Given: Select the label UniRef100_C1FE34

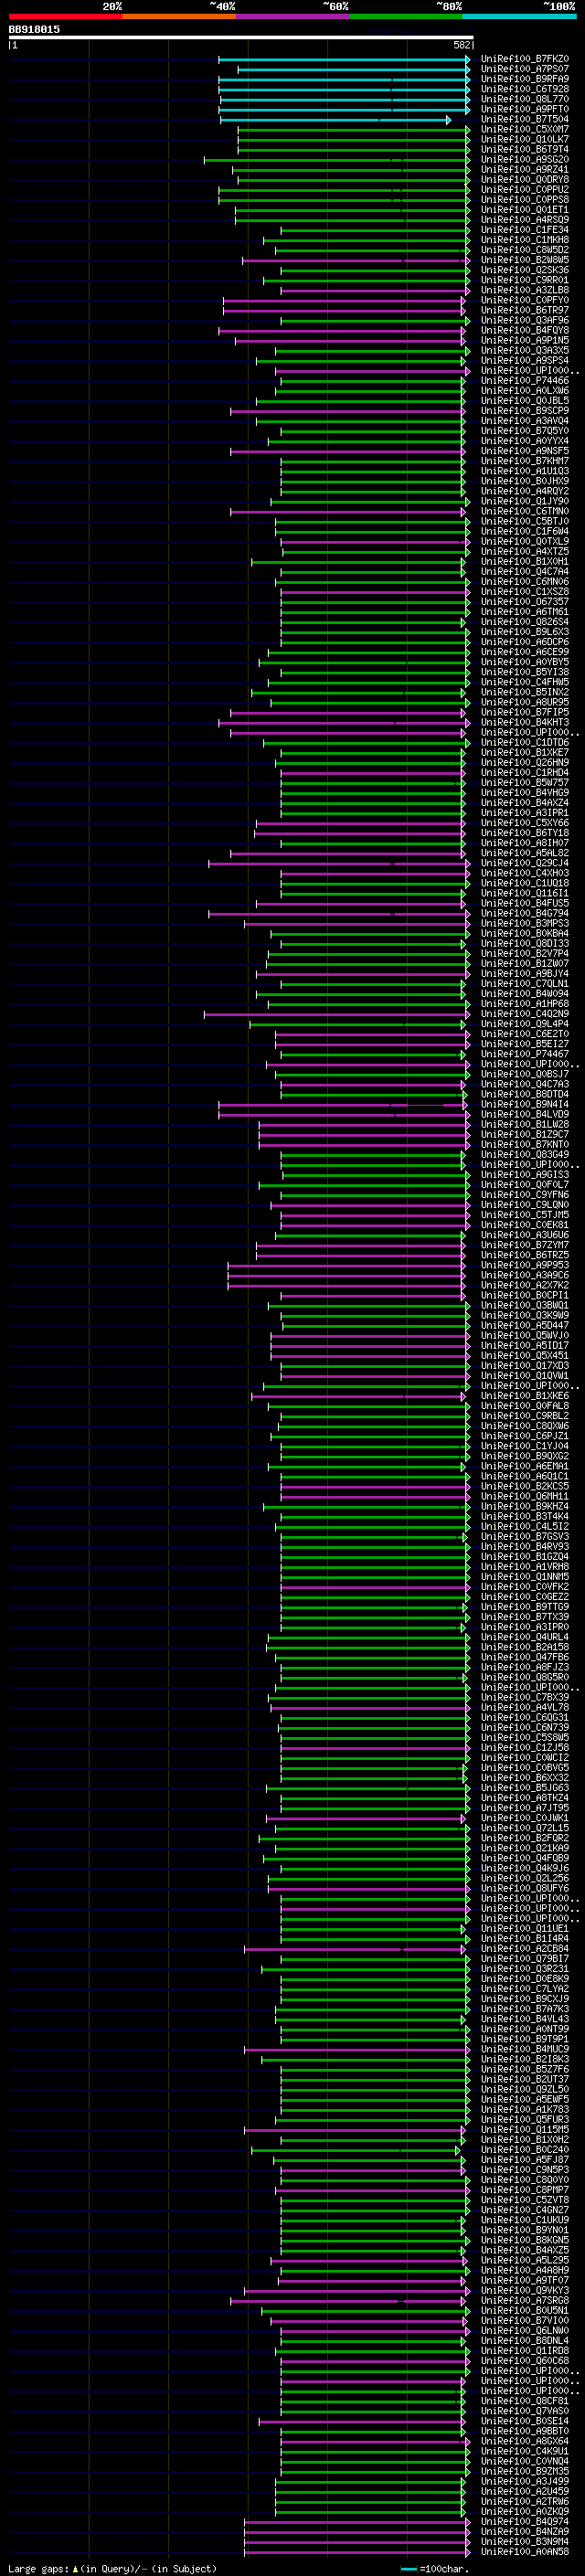Looking at the screenshot, I should [x=524, y=230].
